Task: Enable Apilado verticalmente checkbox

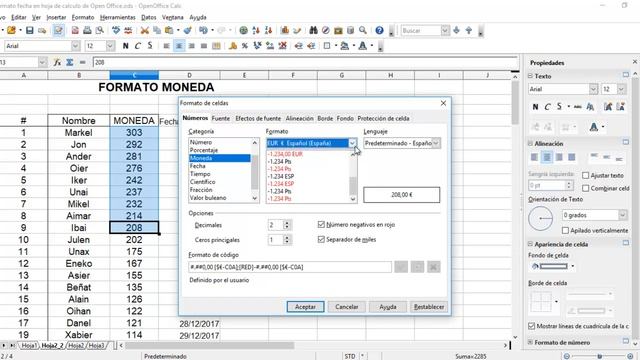Action: point(565,231)
